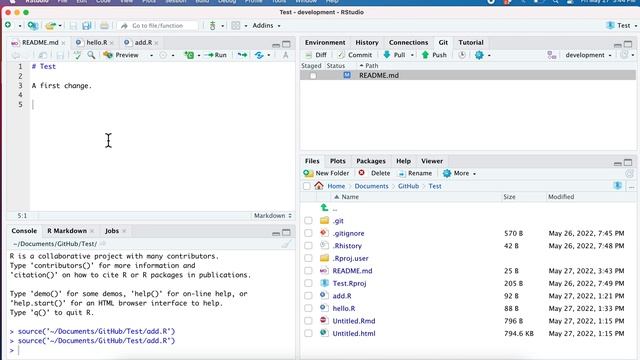Click the go up to parent directory arrow
Image resolution: width=640 pixels, height=360 pixels.
tap(324, 208)
